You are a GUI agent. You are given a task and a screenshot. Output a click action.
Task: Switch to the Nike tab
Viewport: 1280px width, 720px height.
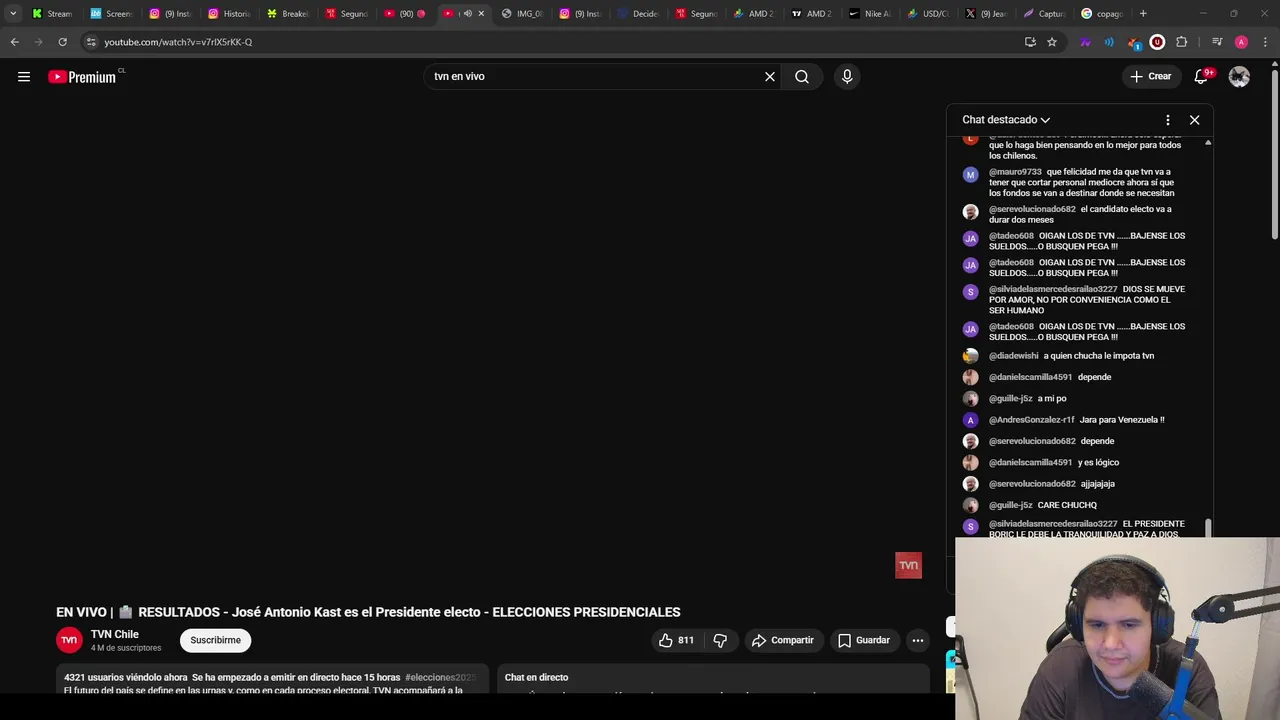[870, 14]
